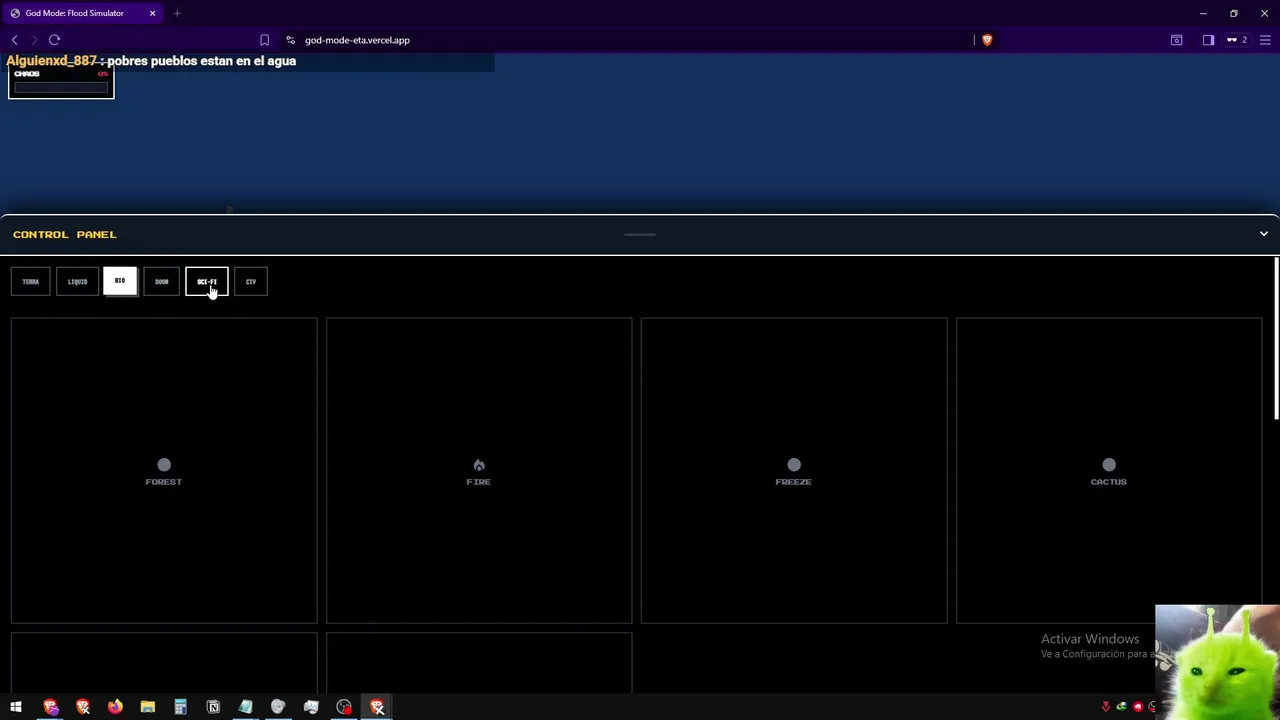Open Calculator from the taskbar

click(180, 707)
